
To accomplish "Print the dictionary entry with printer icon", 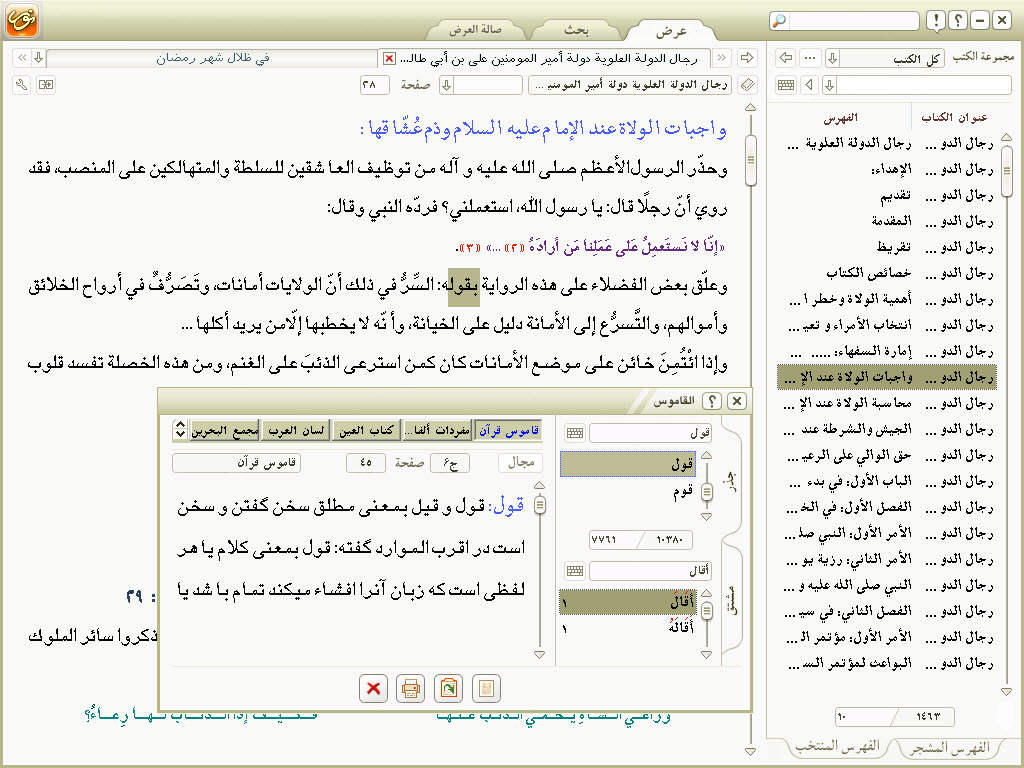I will coord(410,688).
